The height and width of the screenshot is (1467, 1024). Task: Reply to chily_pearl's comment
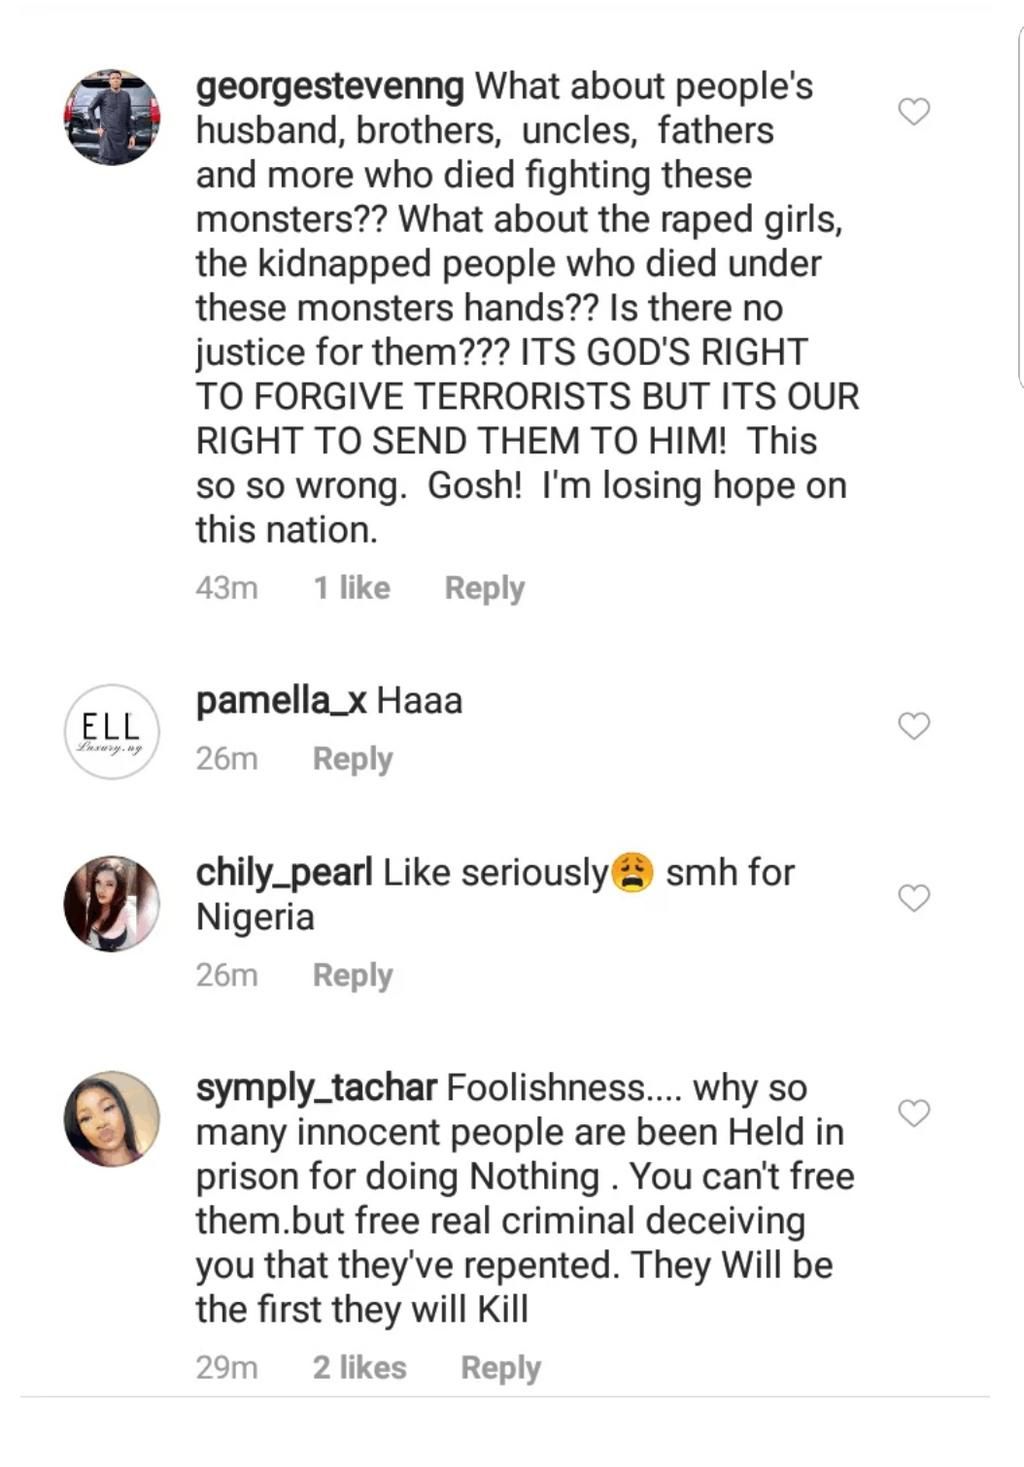click(352, 975)
